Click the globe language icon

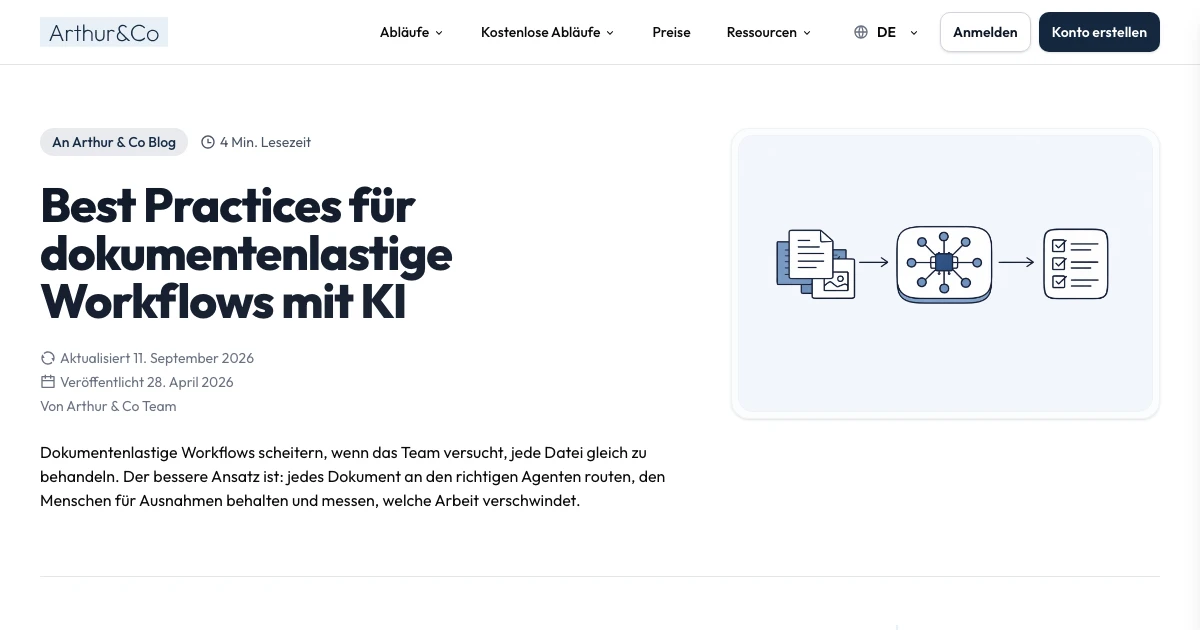pyautogui.click(x=861, y=32)
